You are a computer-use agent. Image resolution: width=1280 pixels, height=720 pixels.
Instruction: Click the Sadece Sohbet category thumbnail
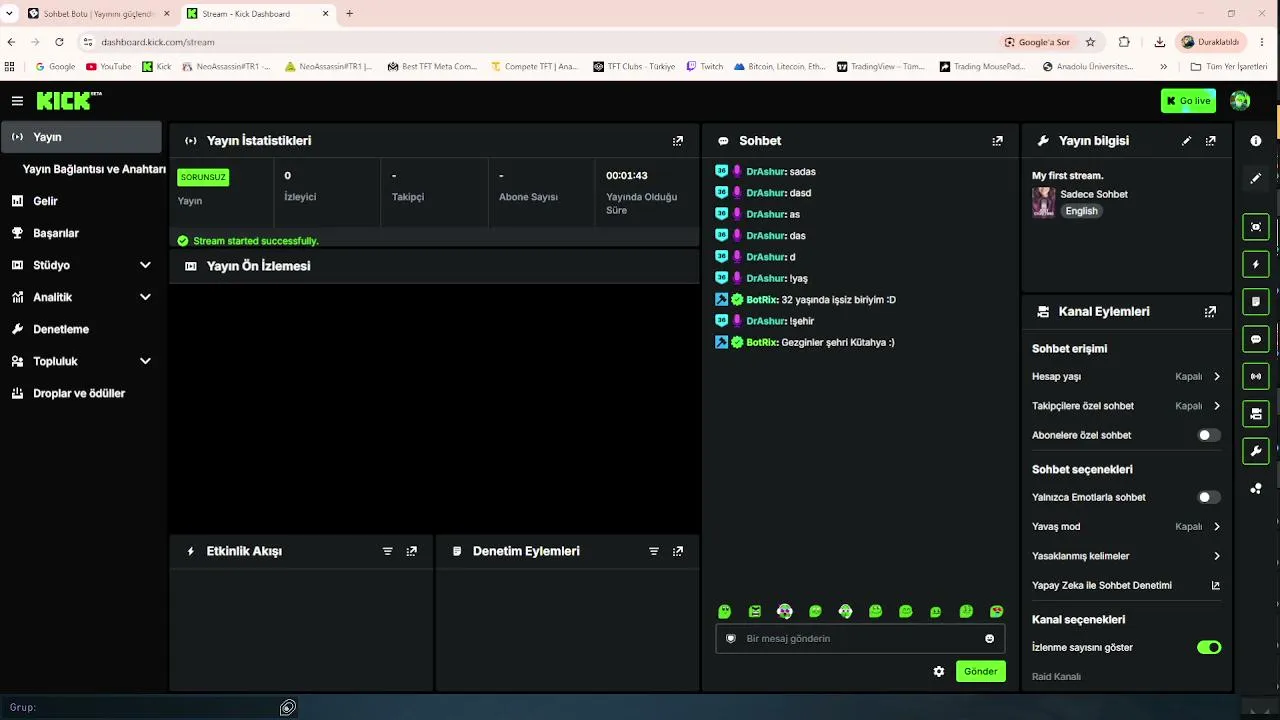click(x=1043, y=202)
